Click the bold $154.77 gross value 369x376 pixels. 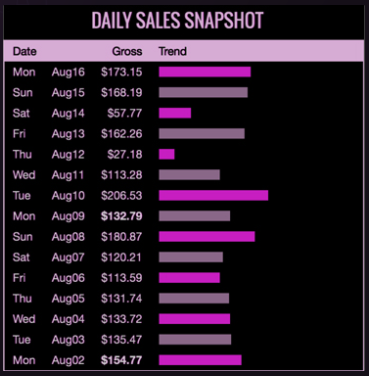click(x=122, y=360)
